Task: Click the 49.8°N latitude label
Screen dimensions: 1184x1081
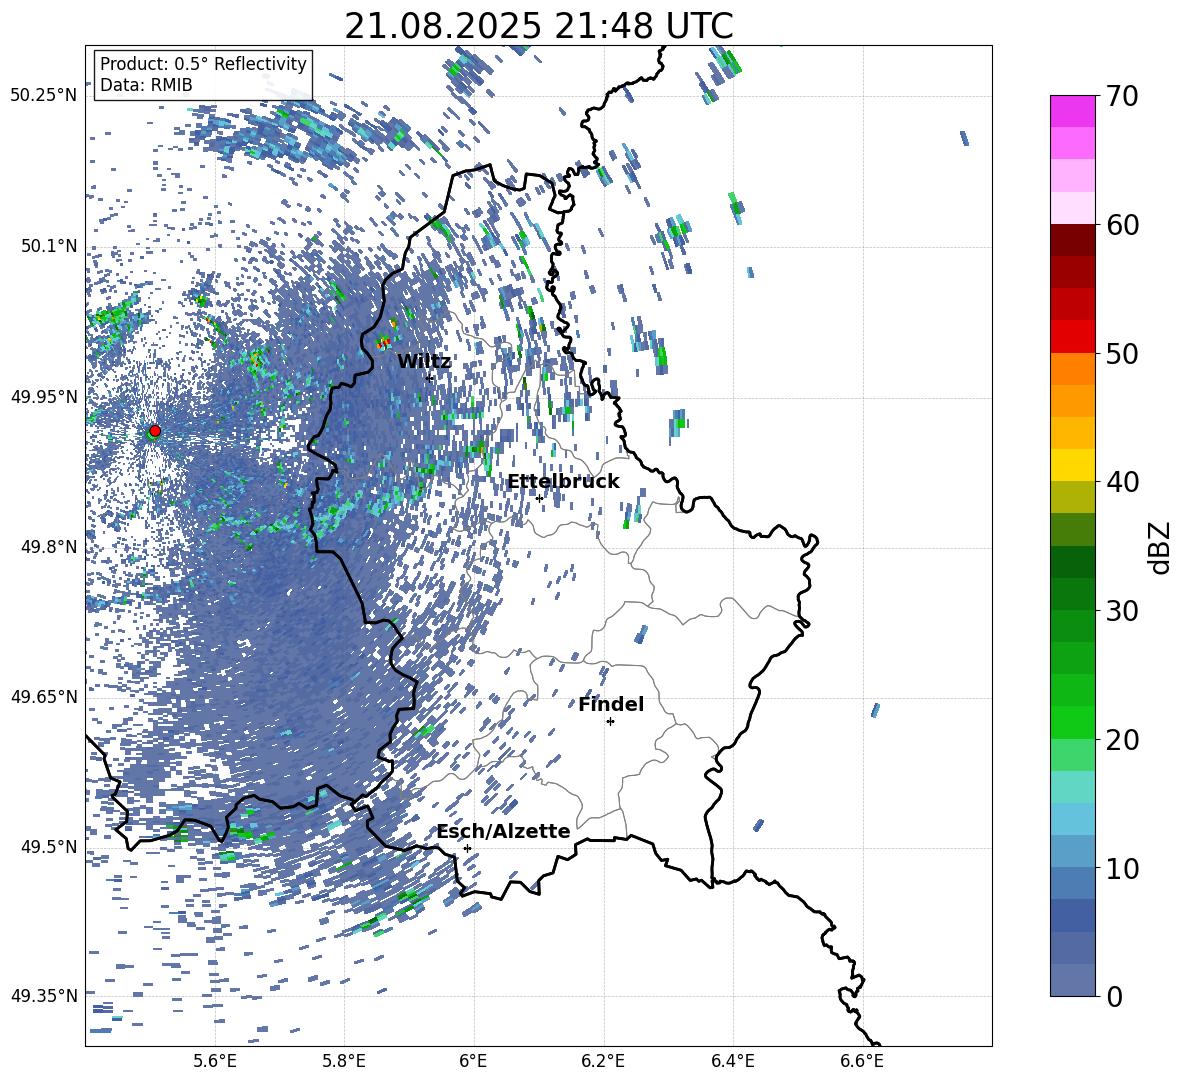Action: pos(49,547)
